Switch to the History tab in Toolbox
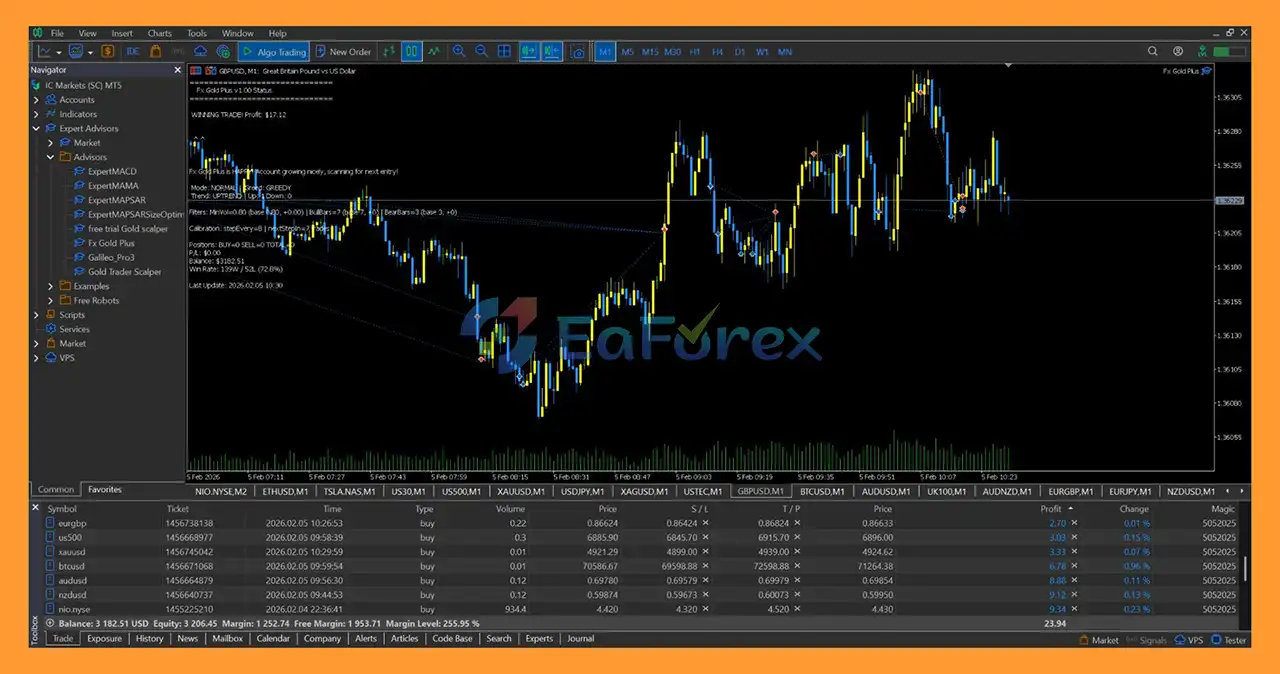1280x674 pixels. pos(149,638)
